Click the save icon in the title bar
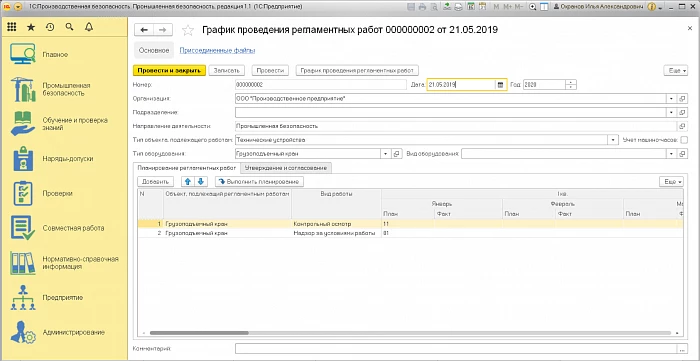The height and width of the screenshot is (361, 700). tap(410, 7)
